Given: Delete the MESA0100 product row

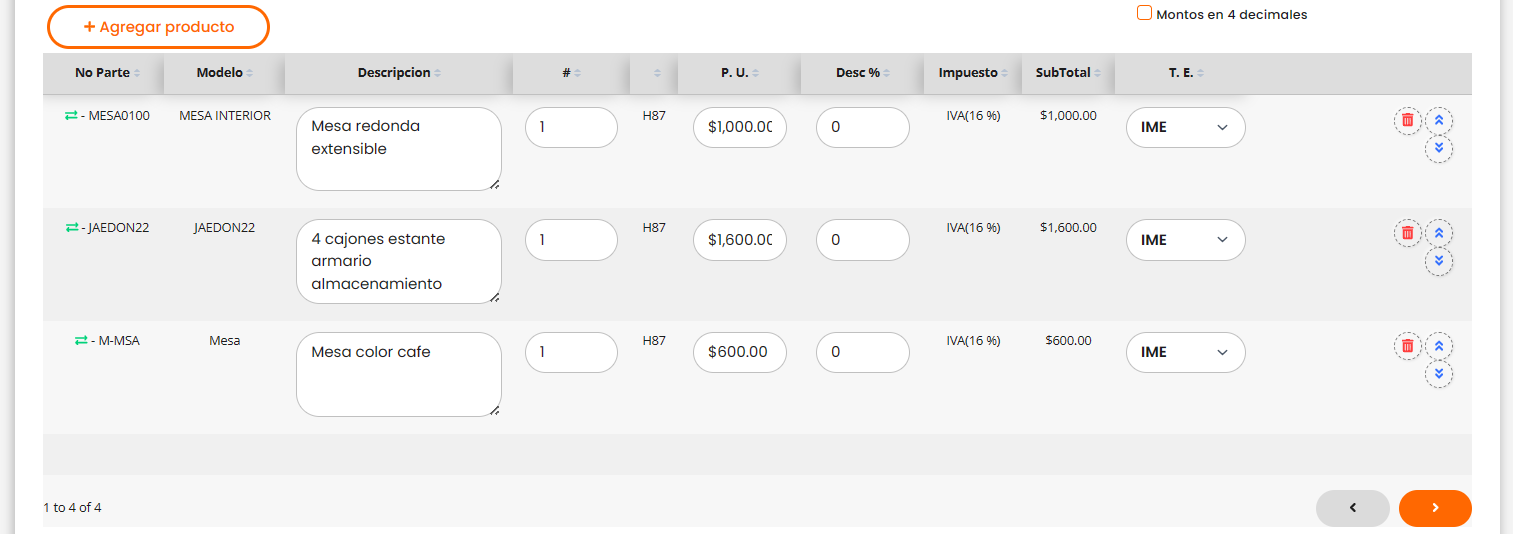Looking at the screenshot, I should 1407,120.
